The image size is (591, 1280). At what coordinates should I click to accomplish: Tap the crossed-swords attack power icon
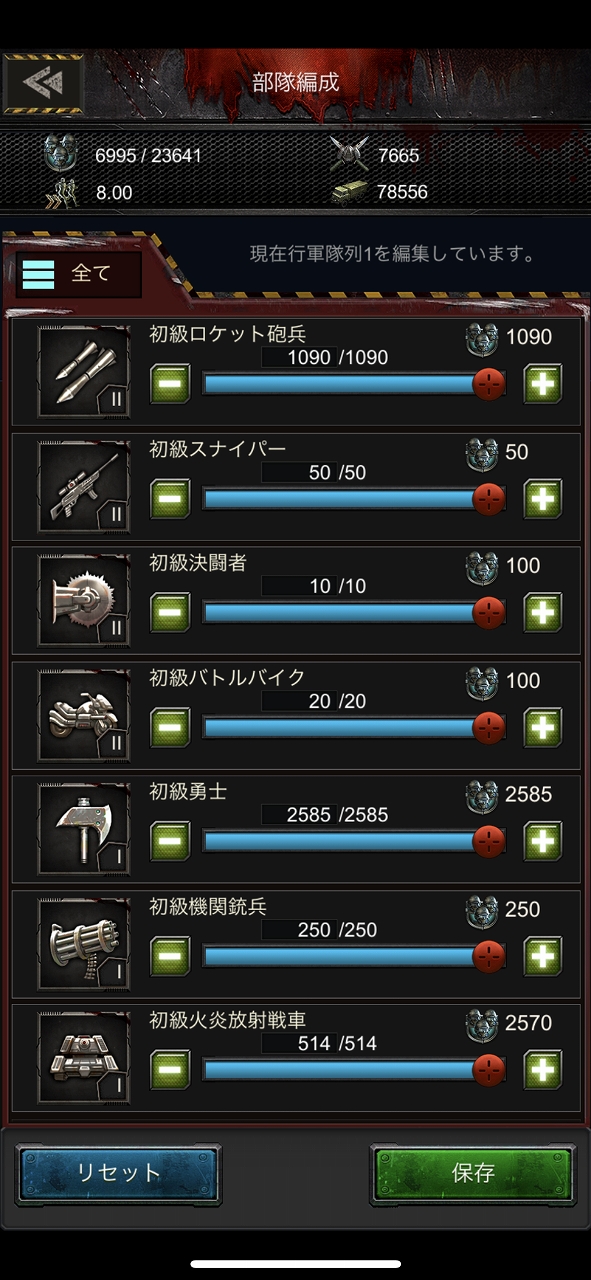[x=348, y=154]
